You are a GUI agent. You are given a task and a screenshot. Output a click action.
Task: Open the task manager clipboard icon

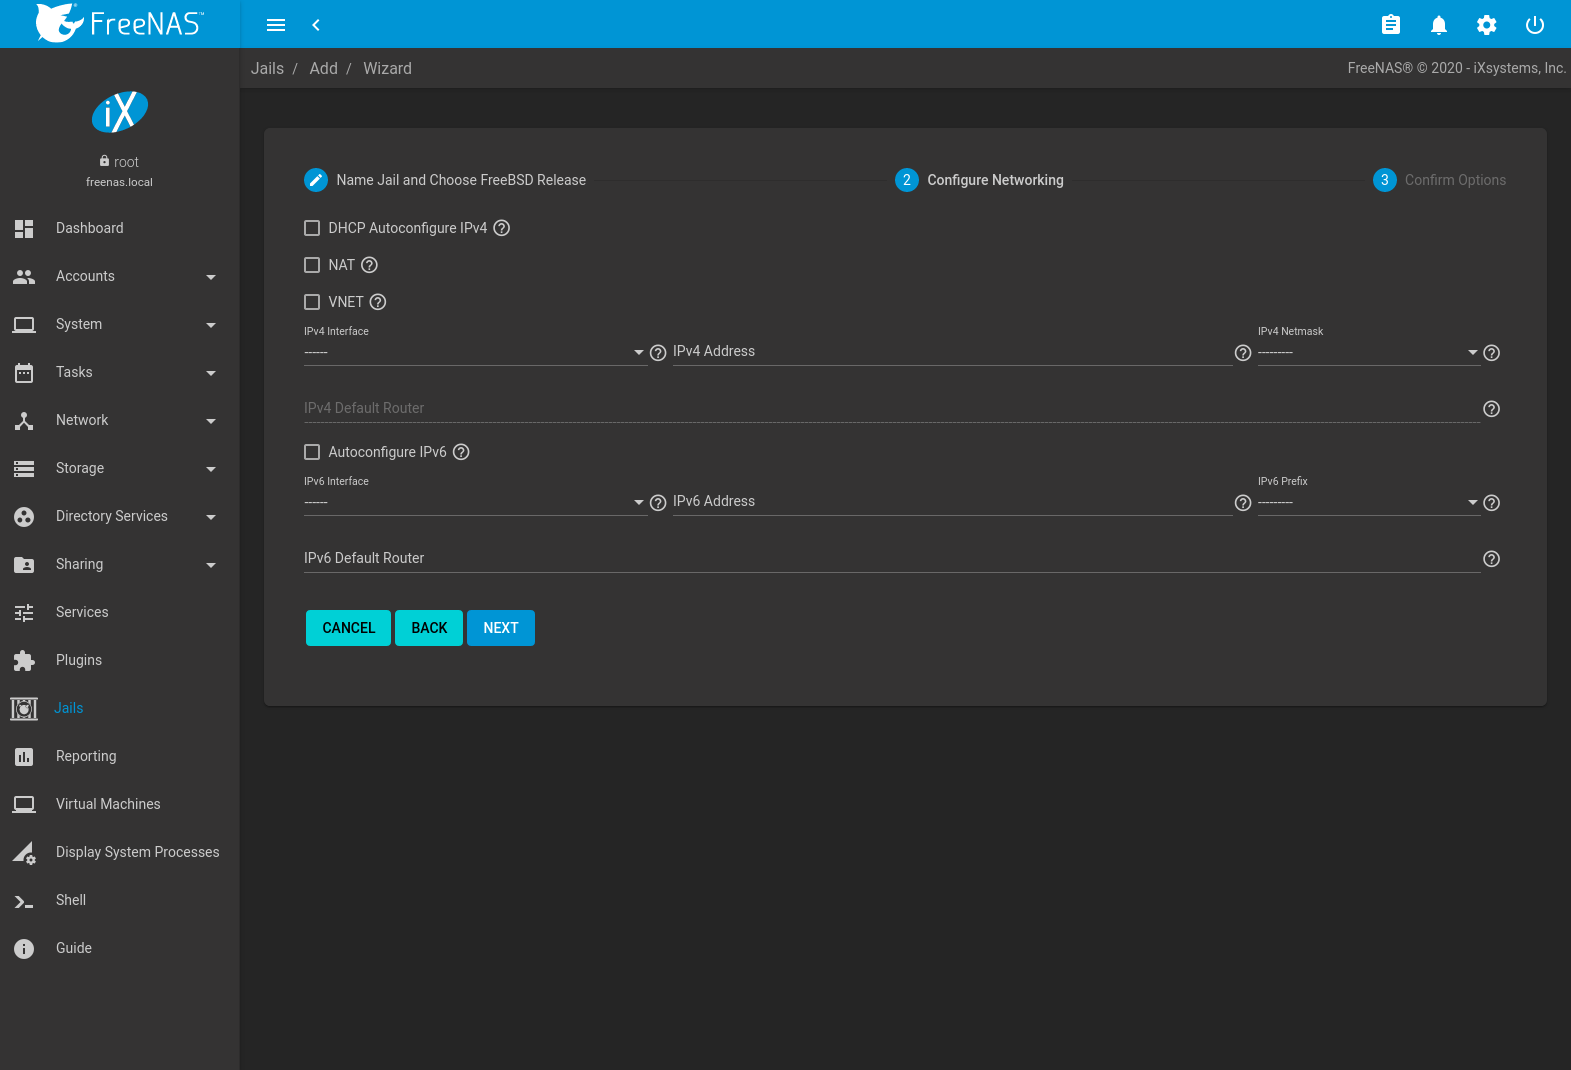click(x=1391, y=25)
